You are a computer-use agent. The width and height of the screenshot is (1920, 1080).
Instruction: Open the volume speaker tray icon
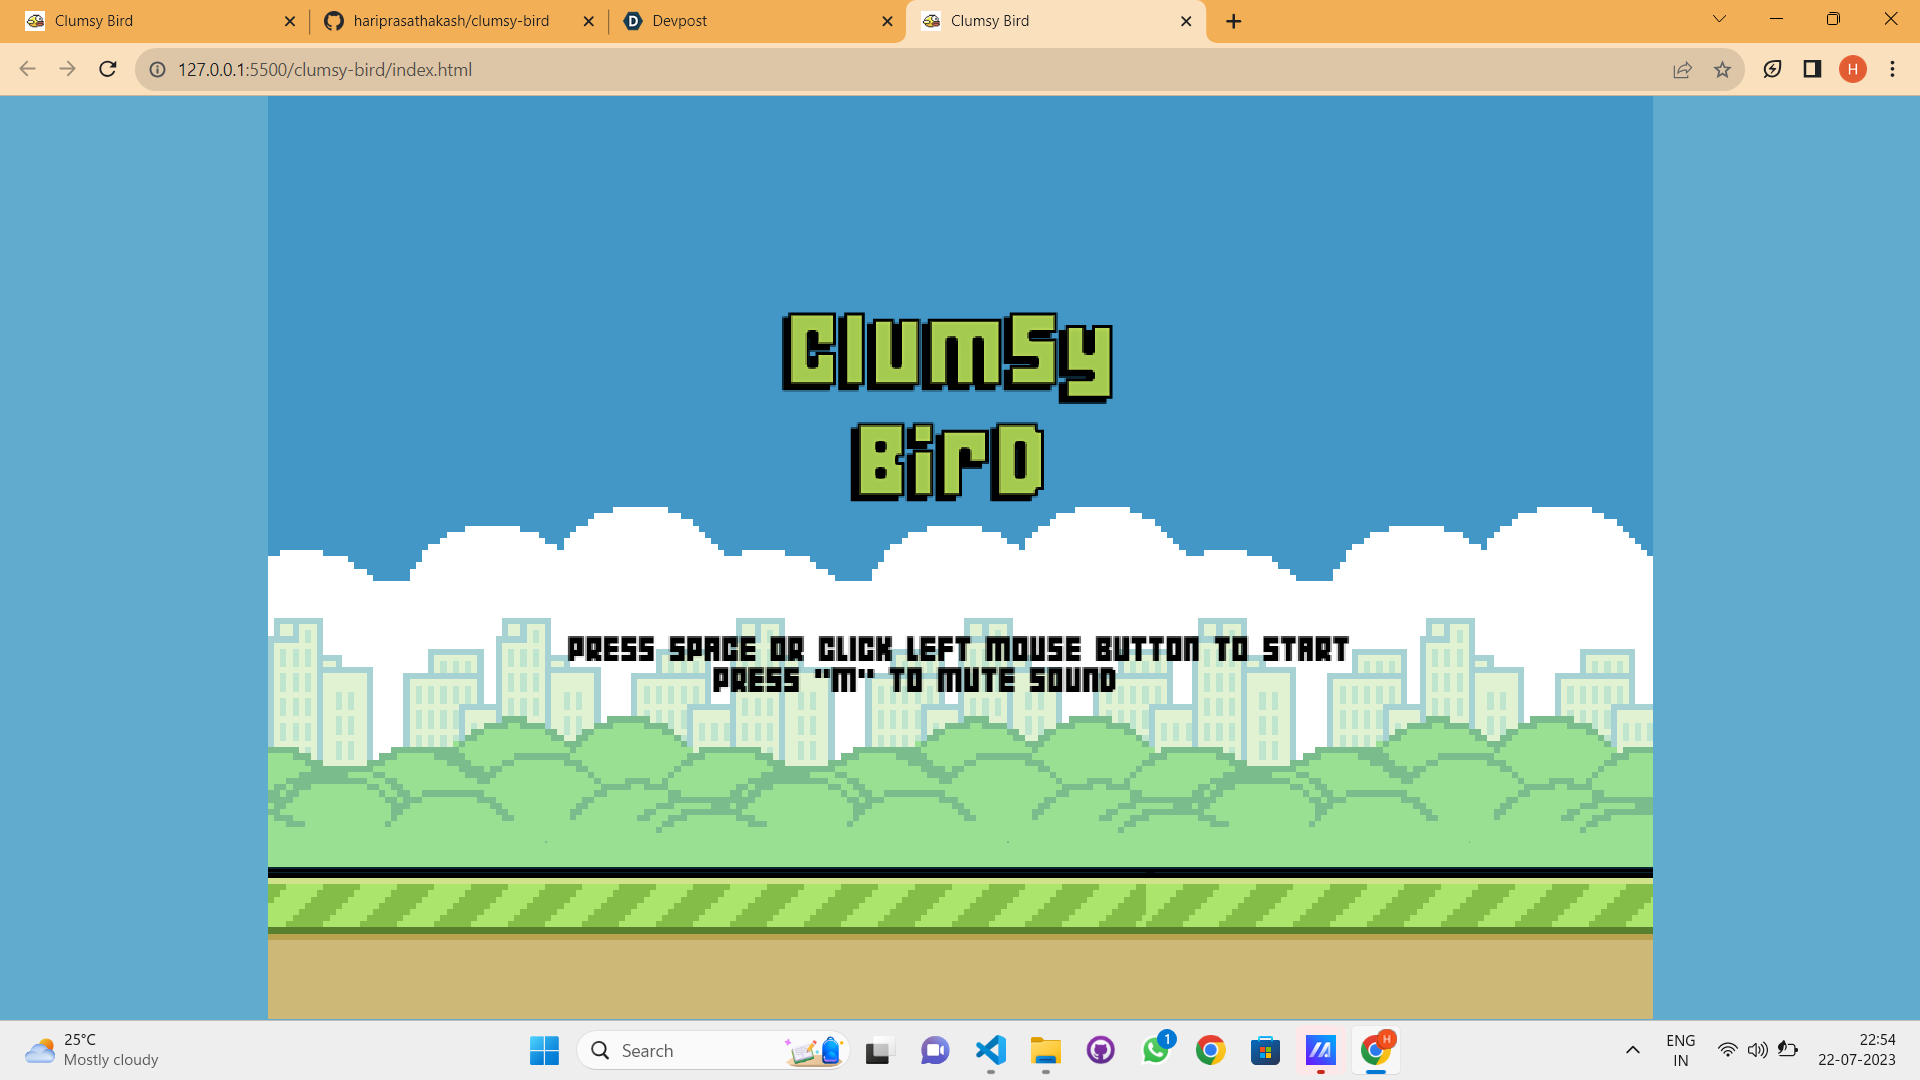[1757, 1050]
